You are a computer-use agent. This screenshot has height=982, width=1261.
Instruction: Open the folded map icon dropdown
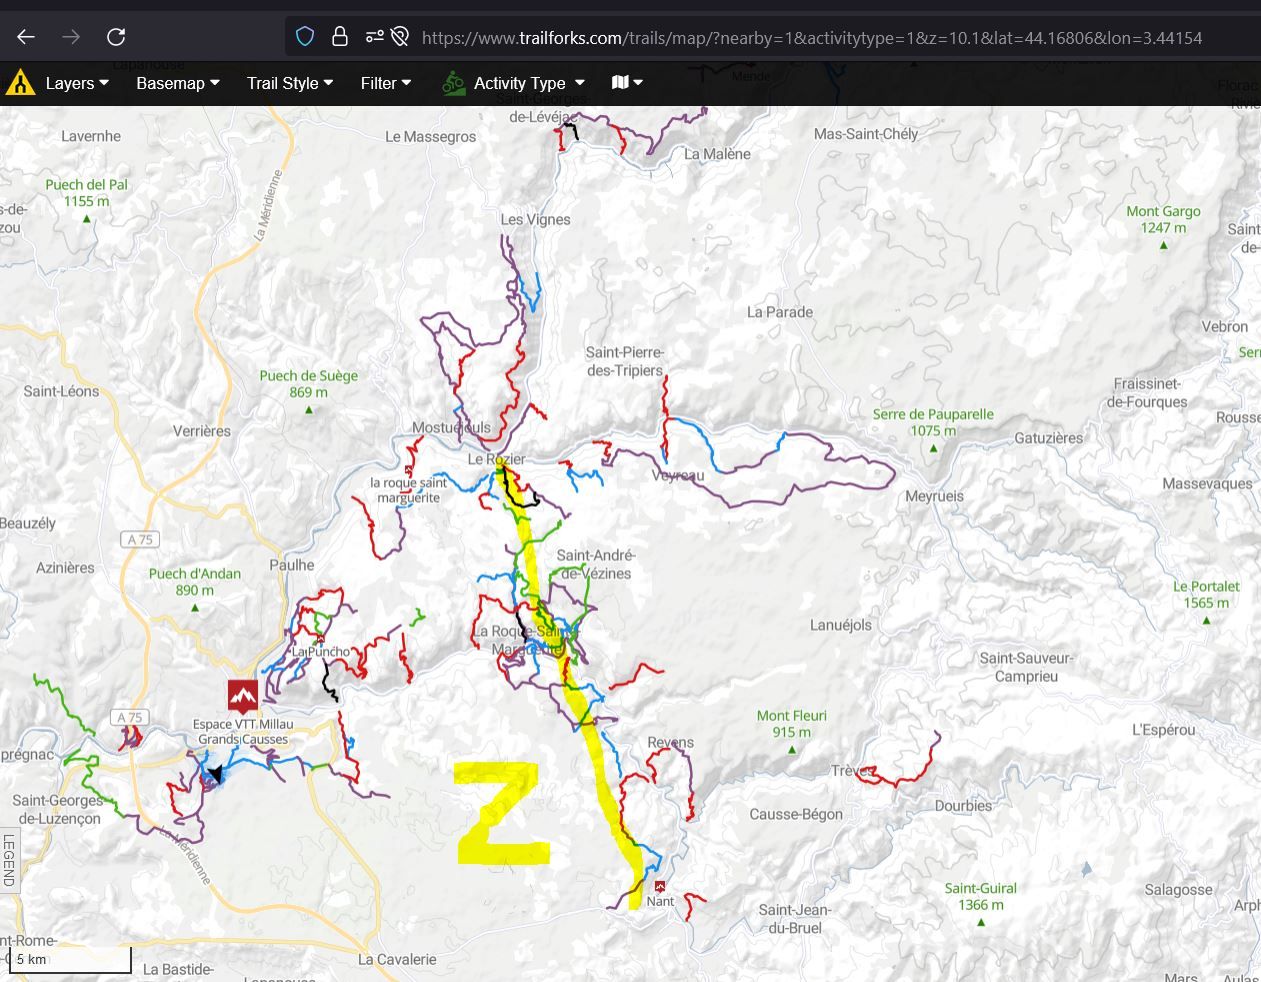point(627,83)
